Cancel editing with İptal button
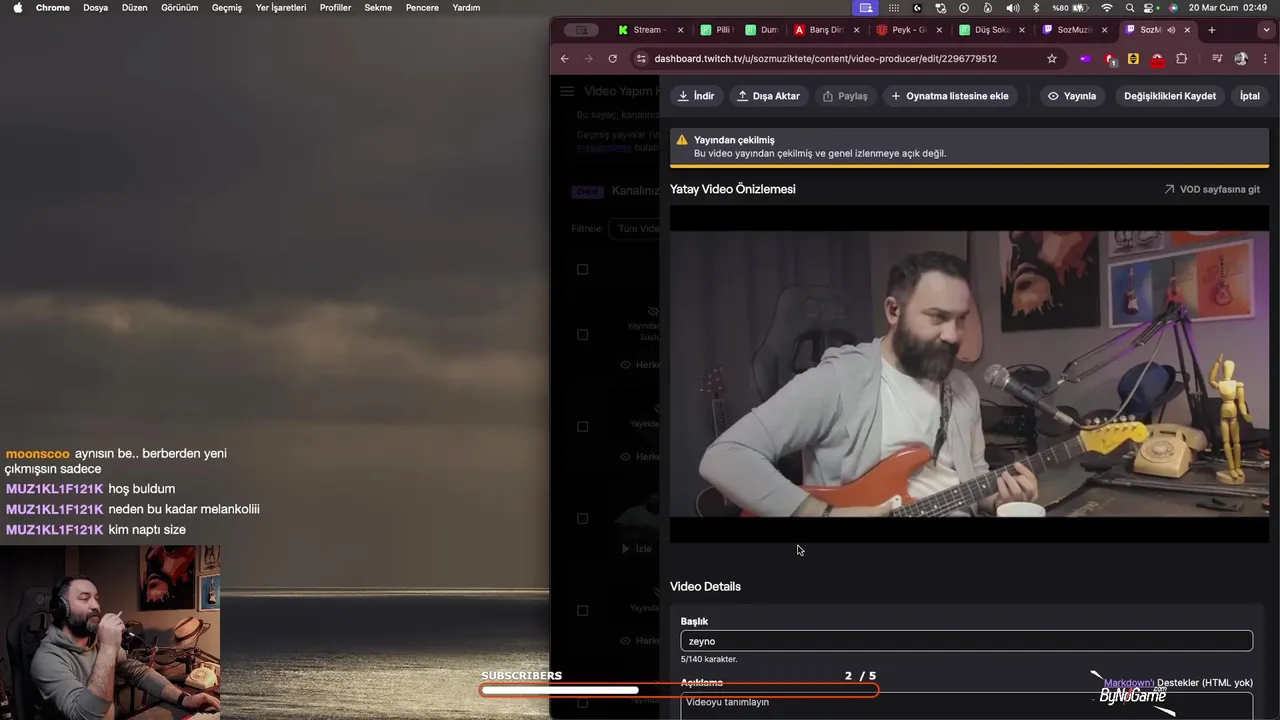 click(x=1250, y=96)
